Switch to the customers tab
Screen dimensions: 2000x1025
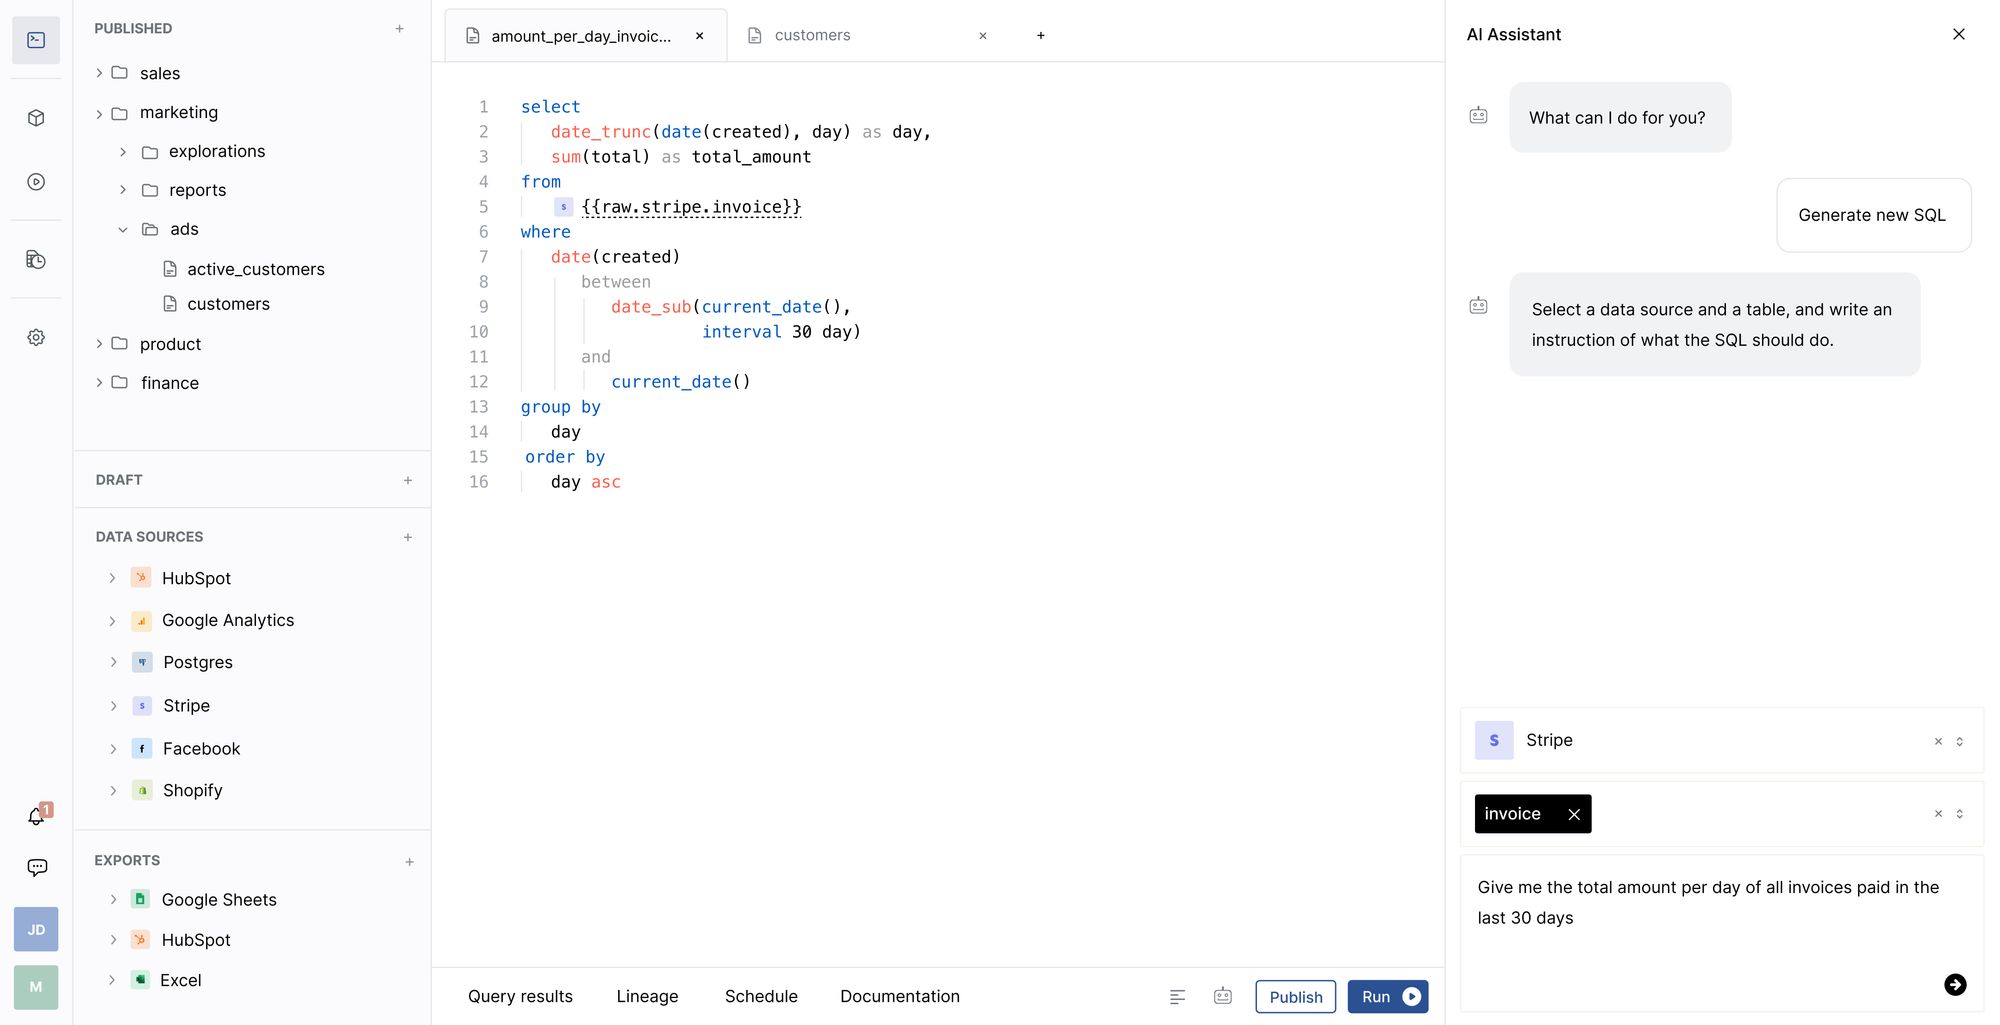[x=811, y=35]
